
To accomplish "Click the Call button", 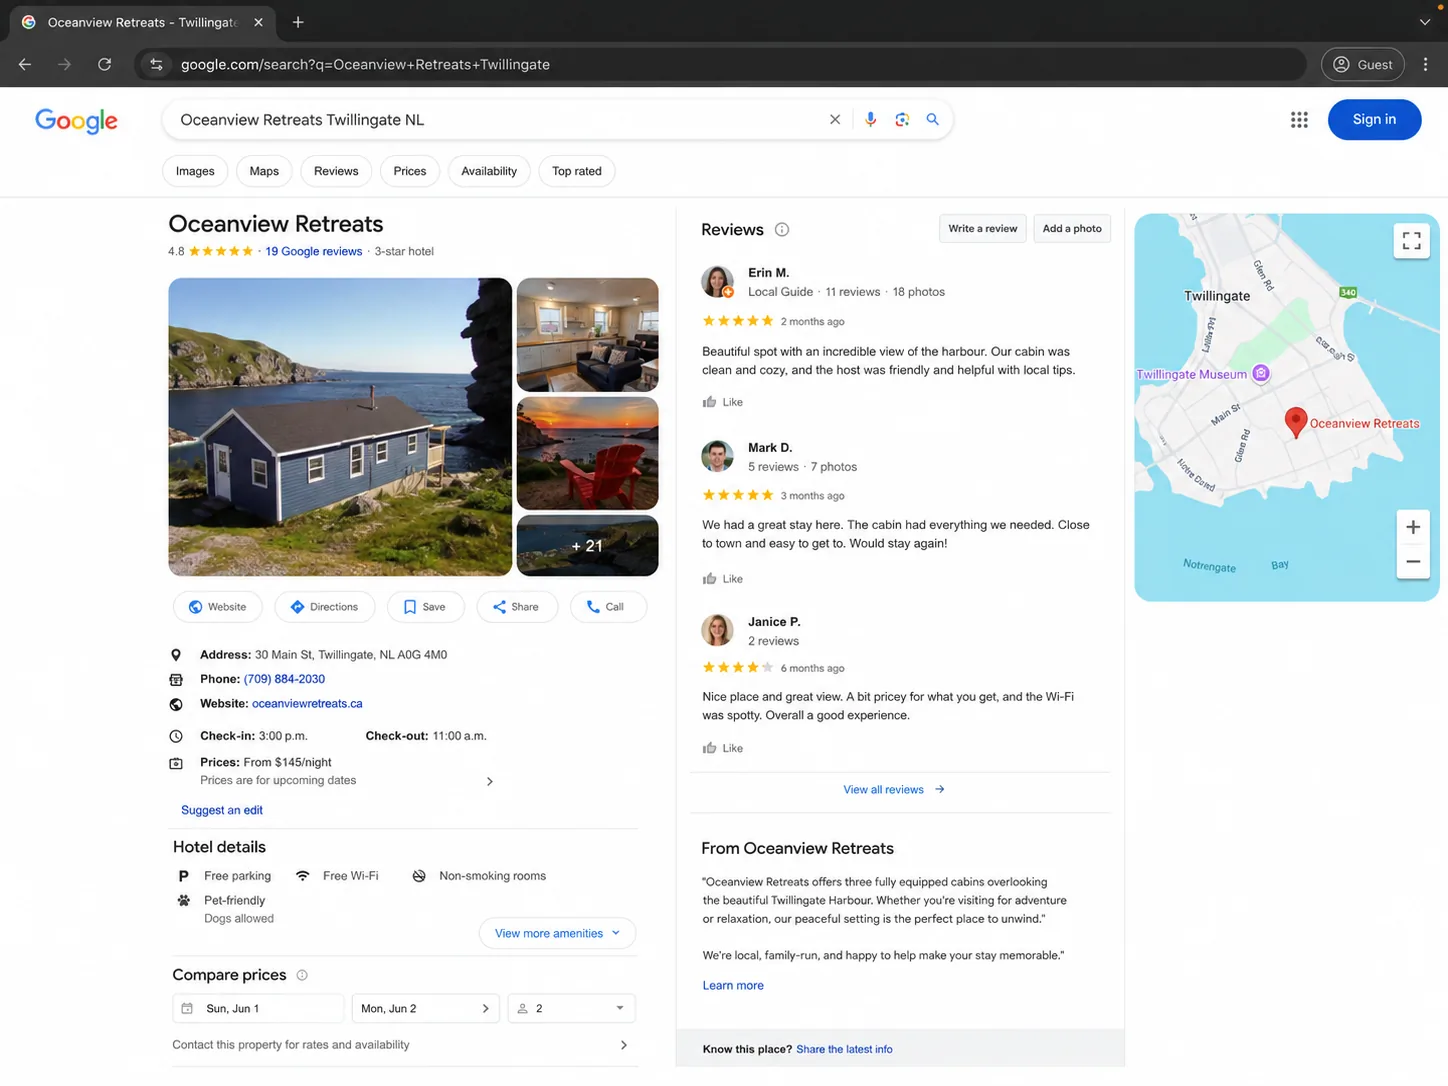I will (607, 607).
